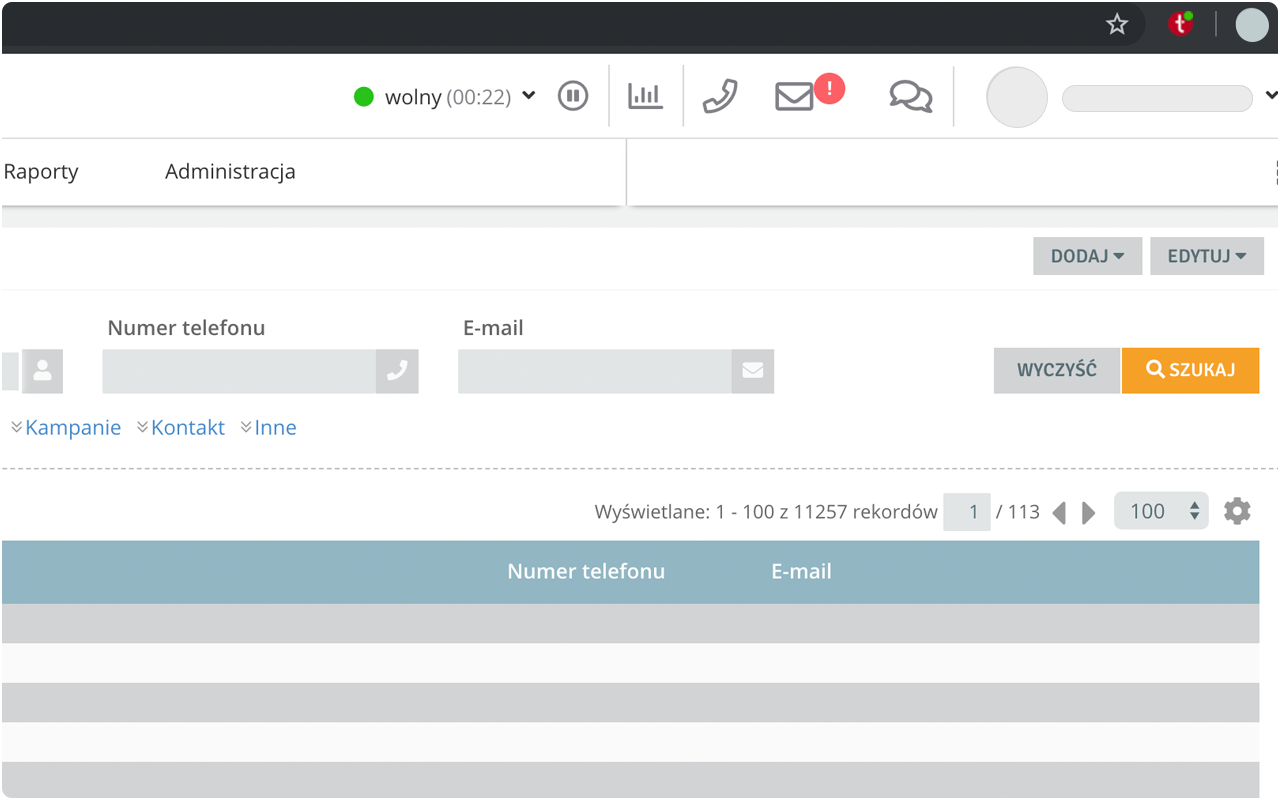The image size is (1280, 800).
Task: Click the page number input field
Action: (967, 512)
